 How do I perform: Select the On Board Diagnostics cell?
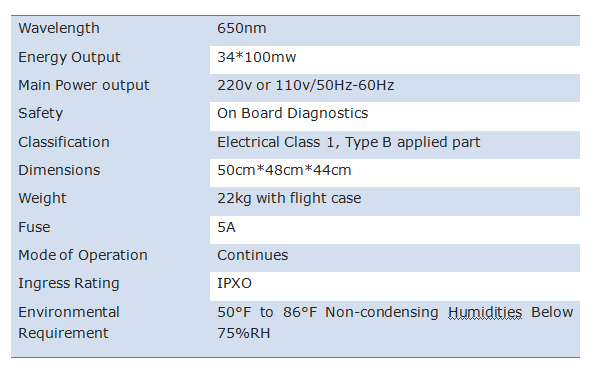pyautogui.click(x=395, y=116)
